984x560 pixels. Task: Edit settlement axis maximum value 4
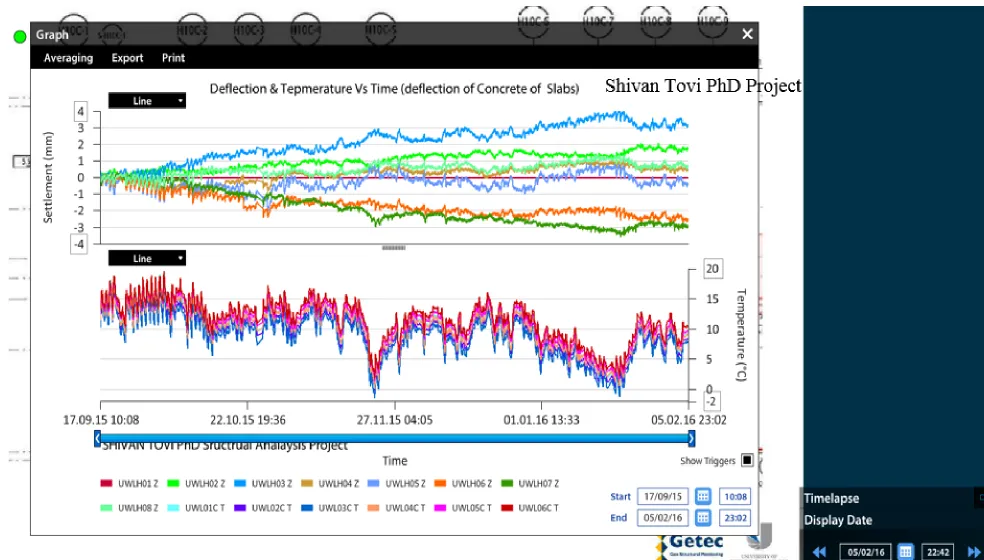click(x=80, y=112)
